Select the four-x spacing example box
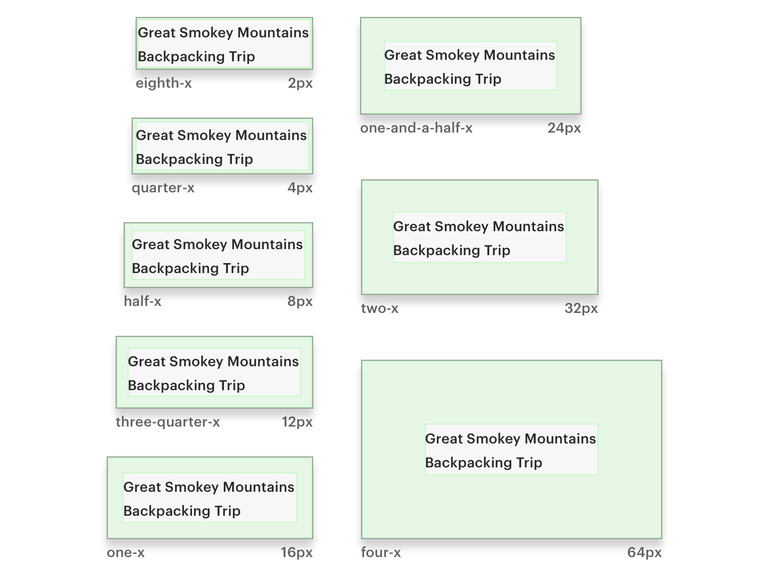Screen dimensions: 768x580 coord(511,450)
